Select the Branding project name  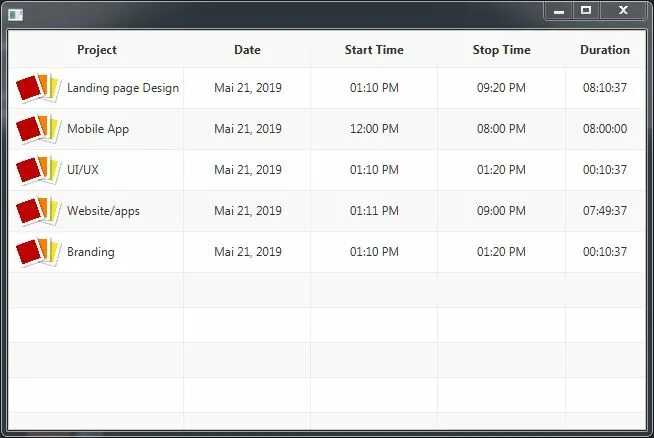click(x=91, y=252)
